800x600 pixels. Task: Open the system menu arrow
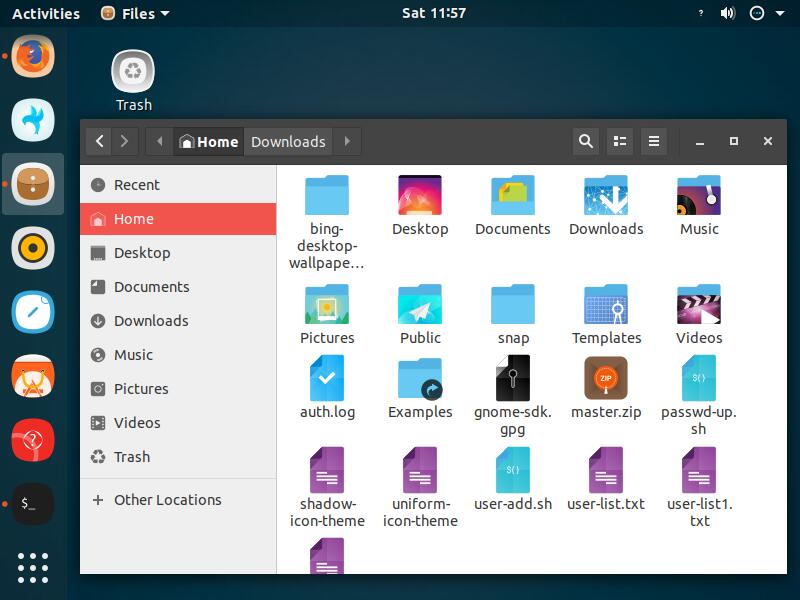(x=780, y=13)
